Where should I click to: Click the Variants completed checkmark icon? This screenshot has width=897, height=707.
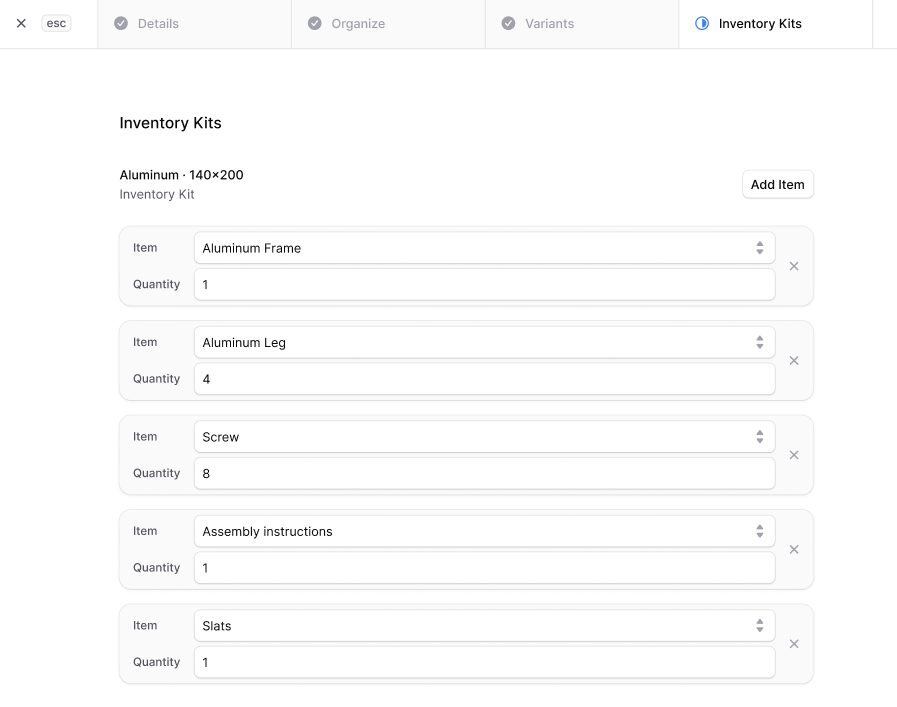pos(509,23)
